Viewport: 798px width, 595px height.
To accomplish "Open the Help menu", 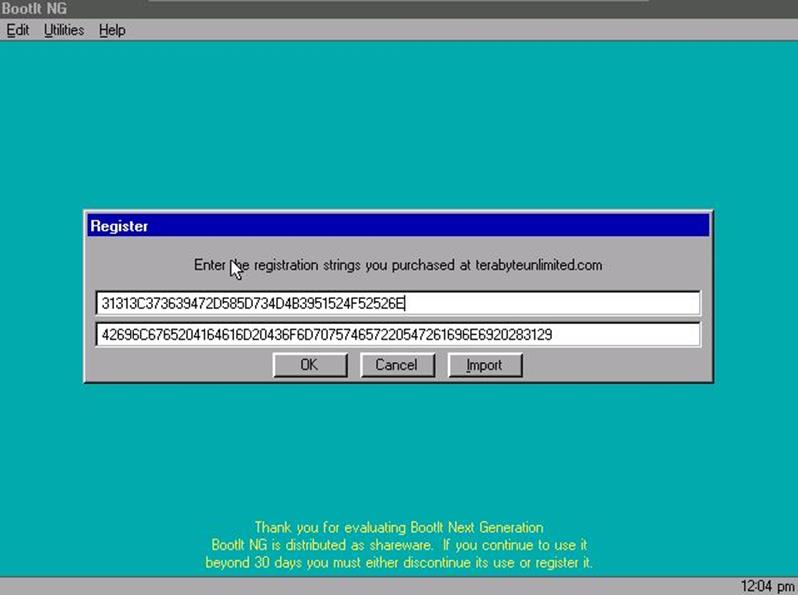I will click(x=112, y=31).
